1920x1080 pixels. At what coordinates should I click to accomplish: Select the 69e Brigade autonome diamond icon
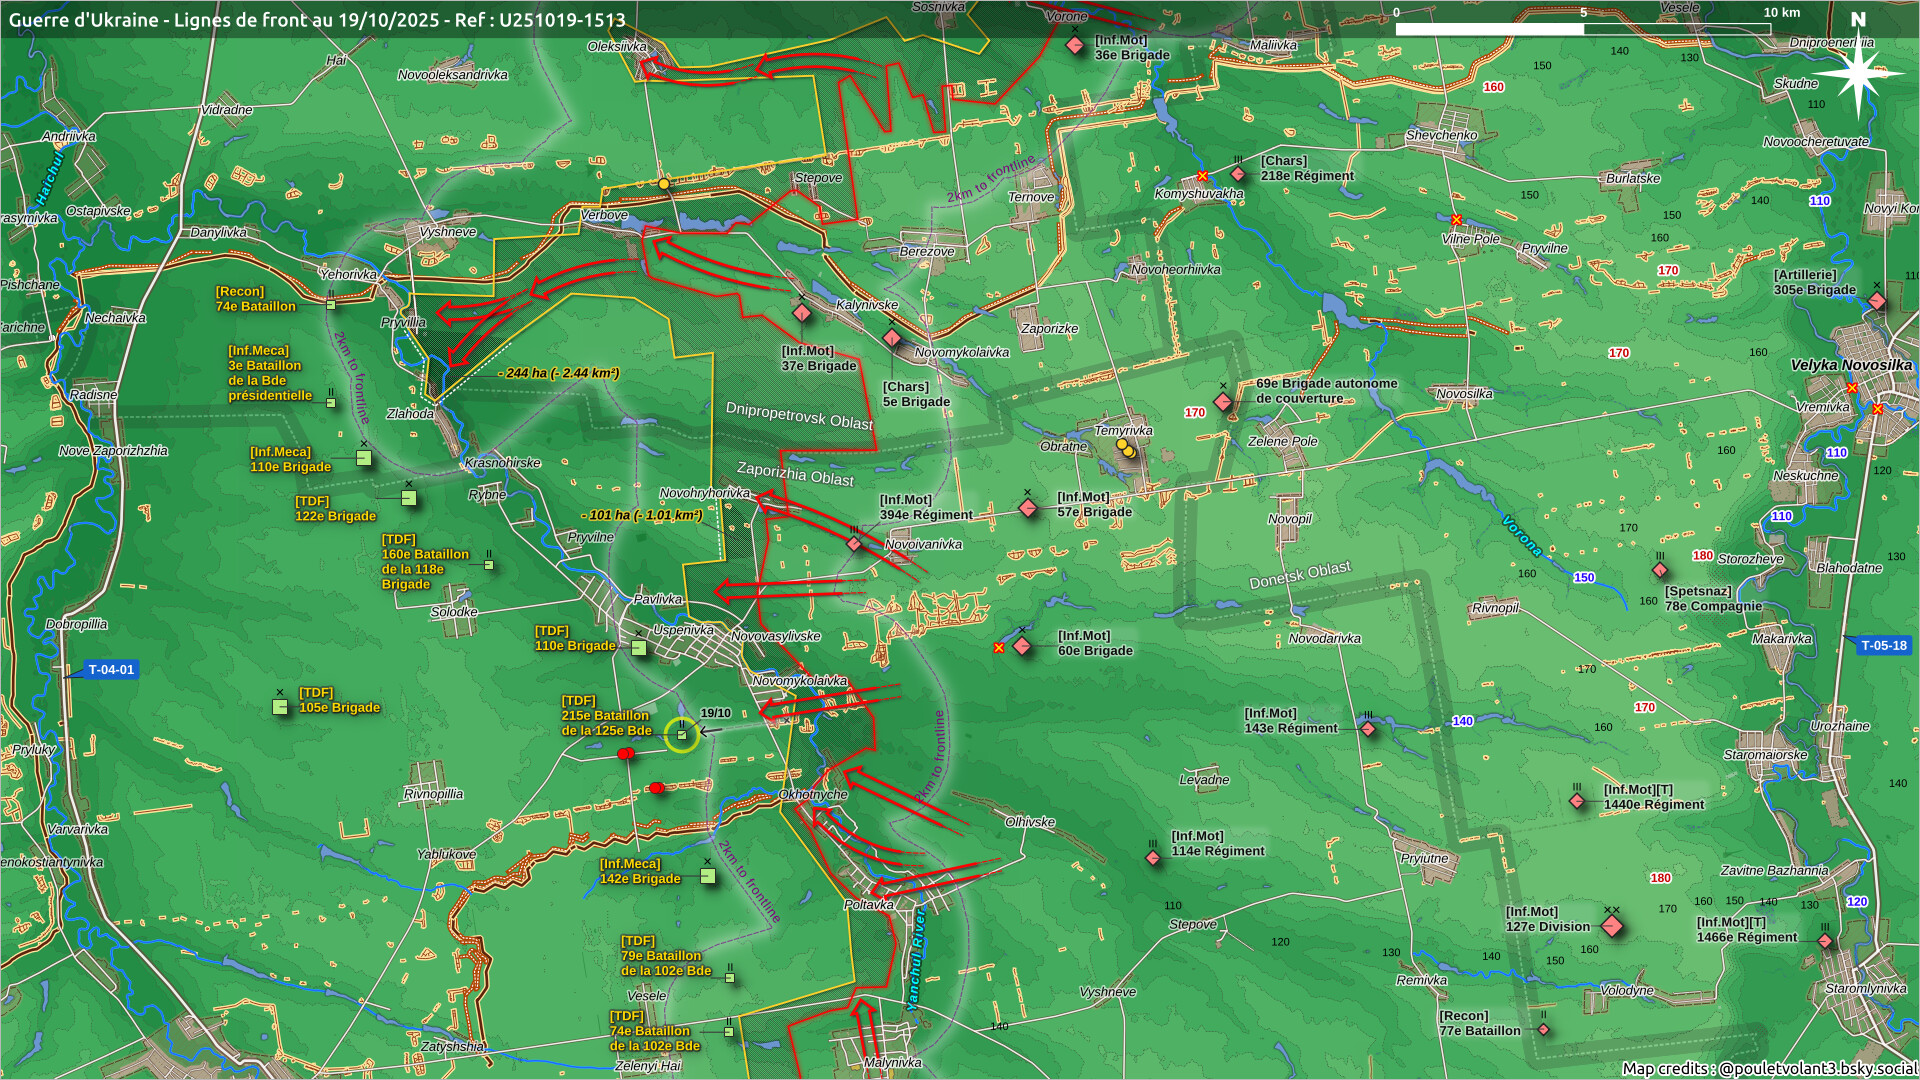tap(1222, 402)
